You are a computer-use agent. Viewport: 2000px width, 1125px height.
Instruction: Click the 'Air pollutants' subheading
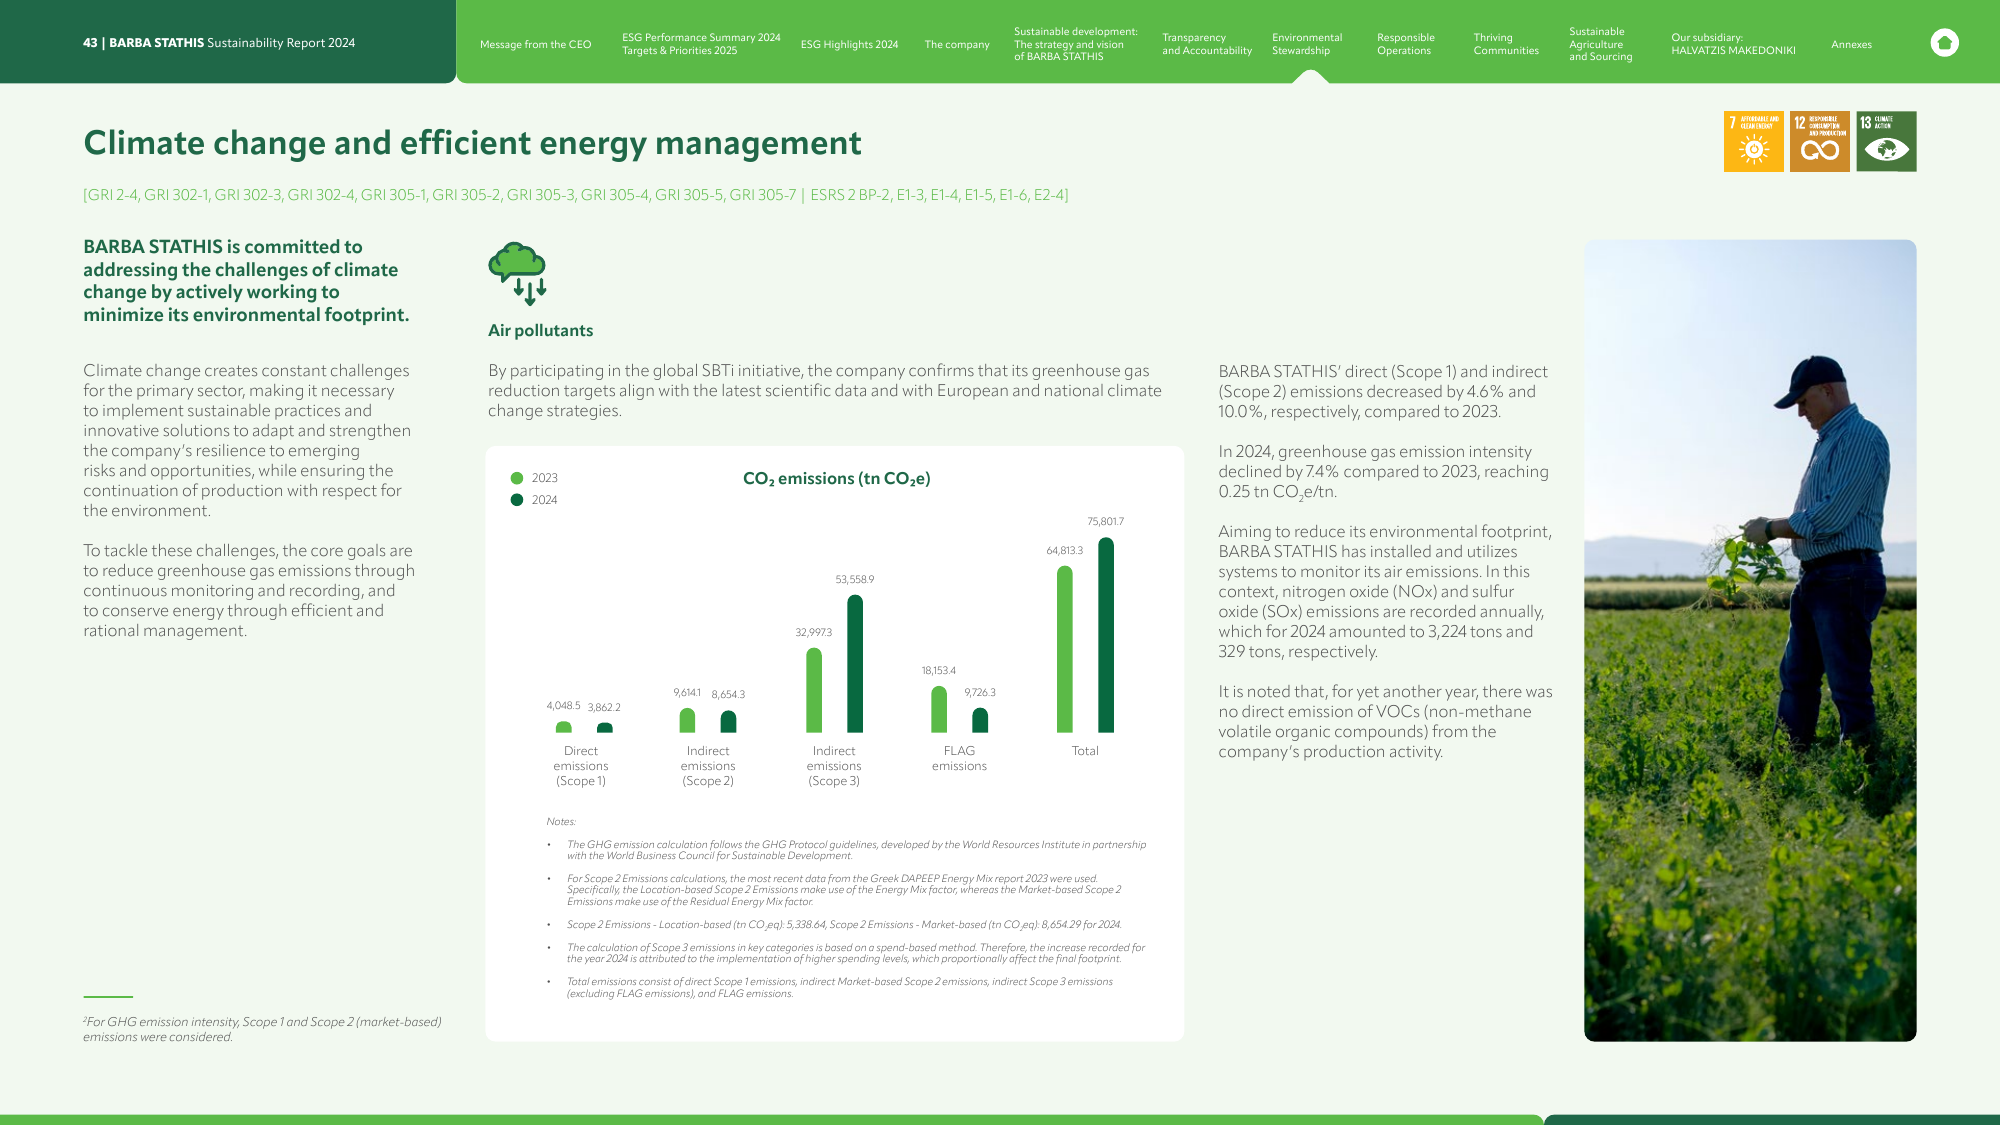pos(540,331)
